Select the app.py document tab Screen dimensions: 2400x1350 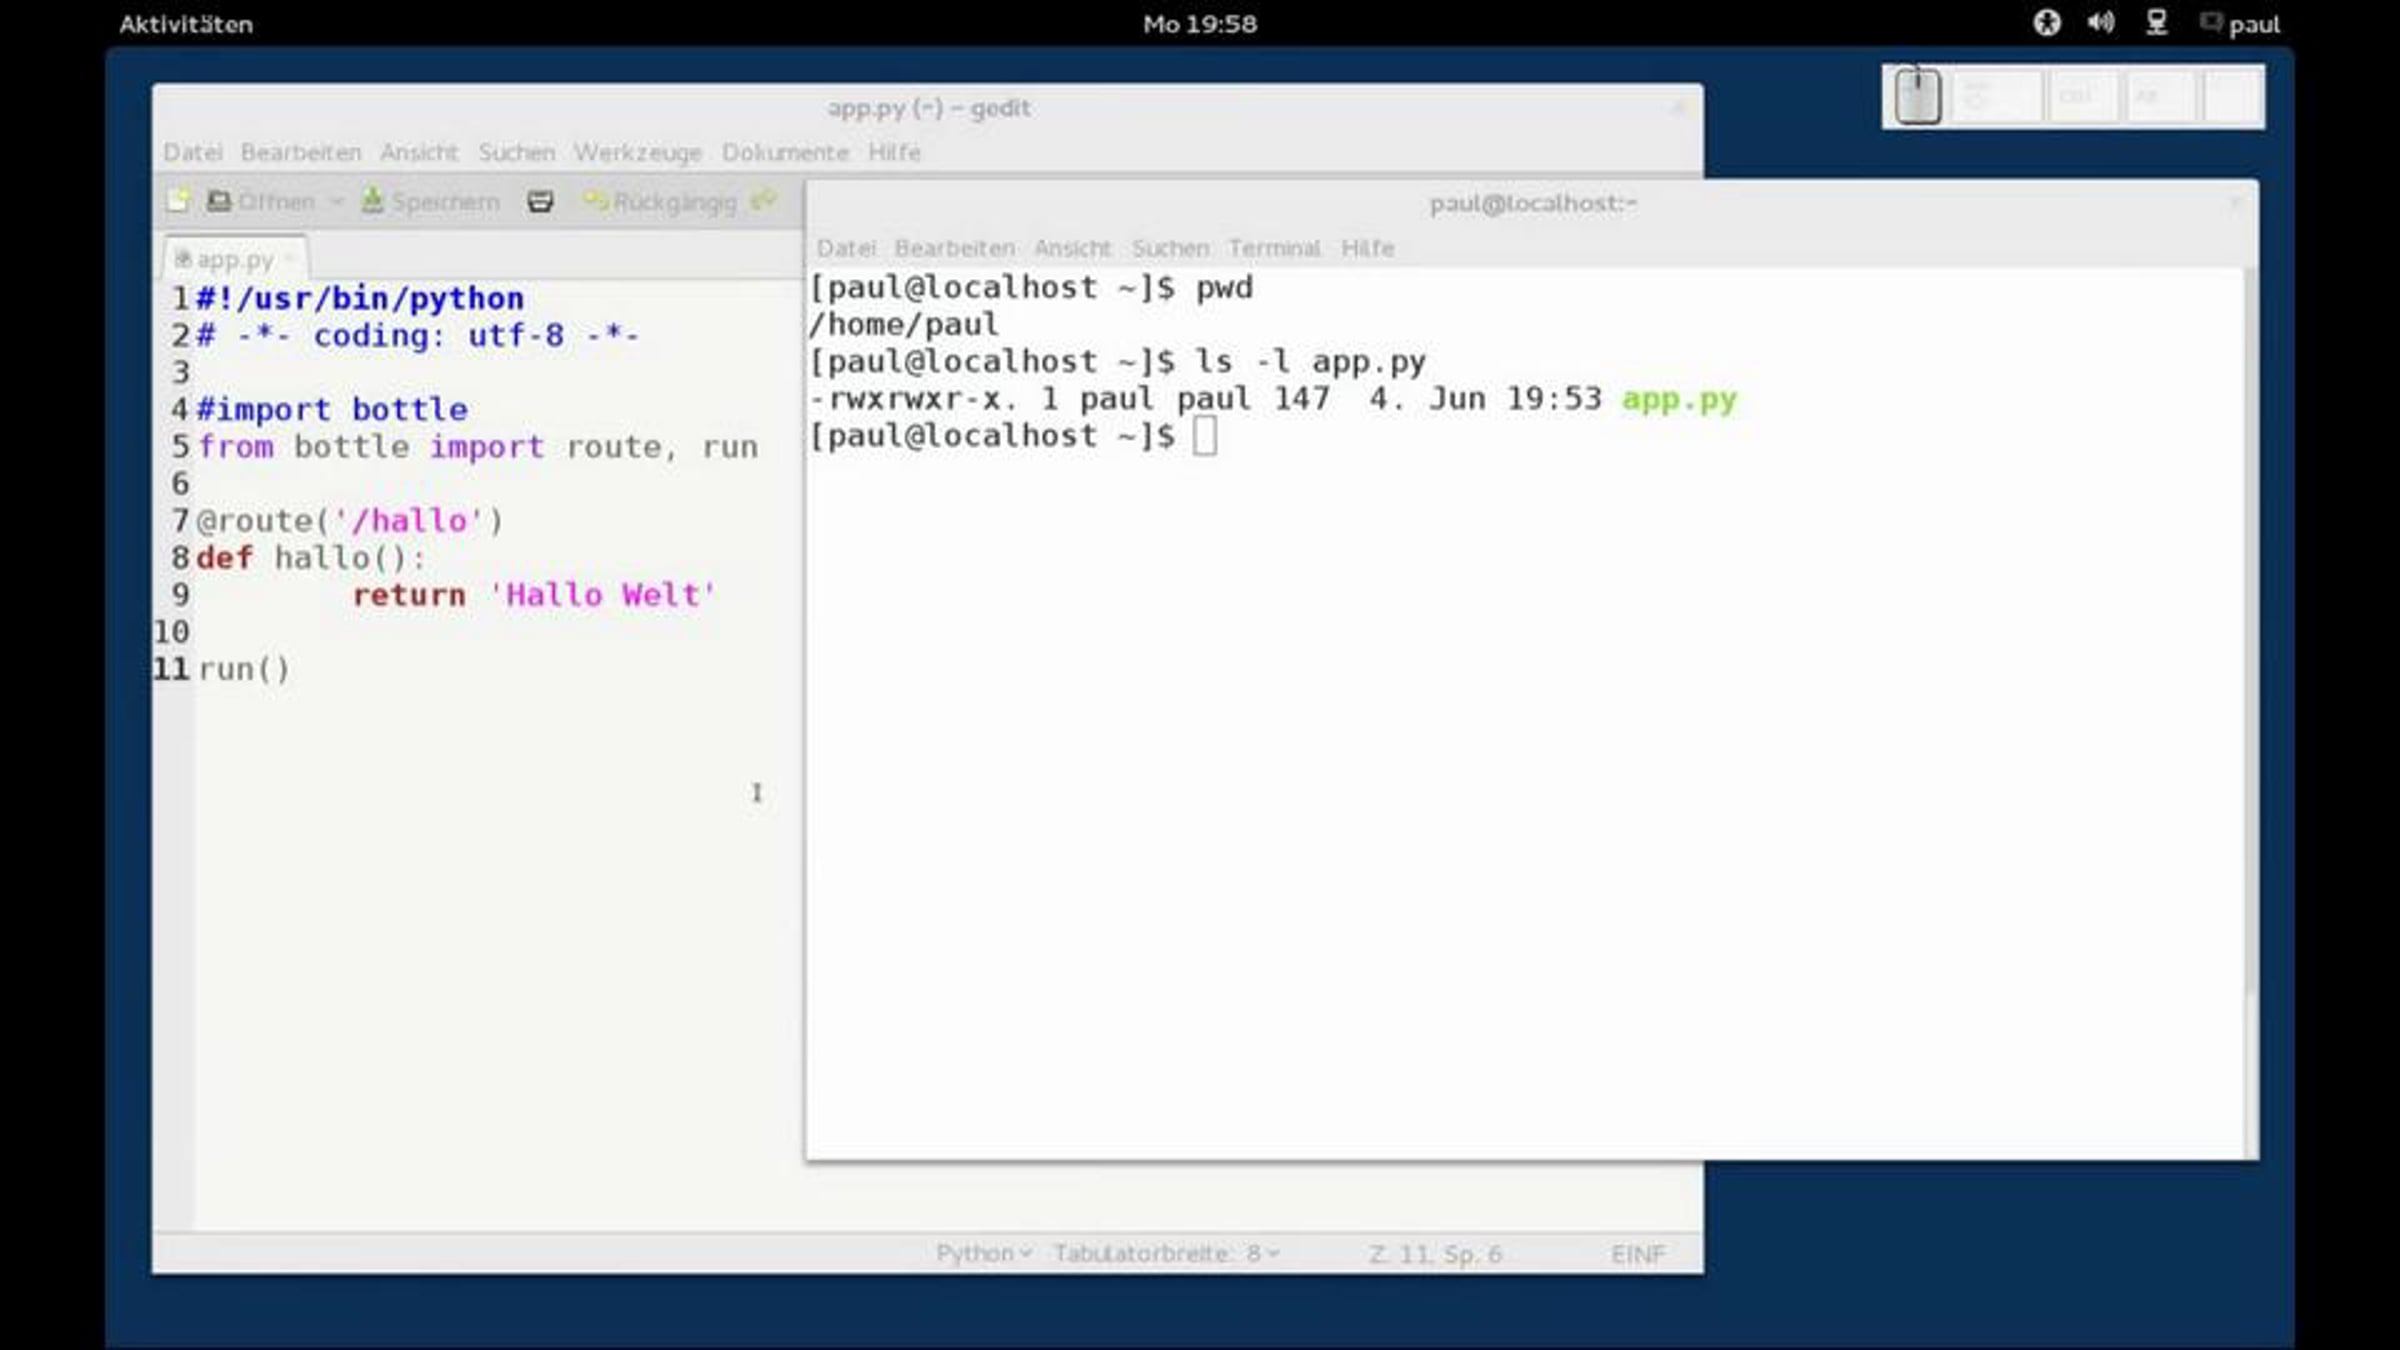234,259
